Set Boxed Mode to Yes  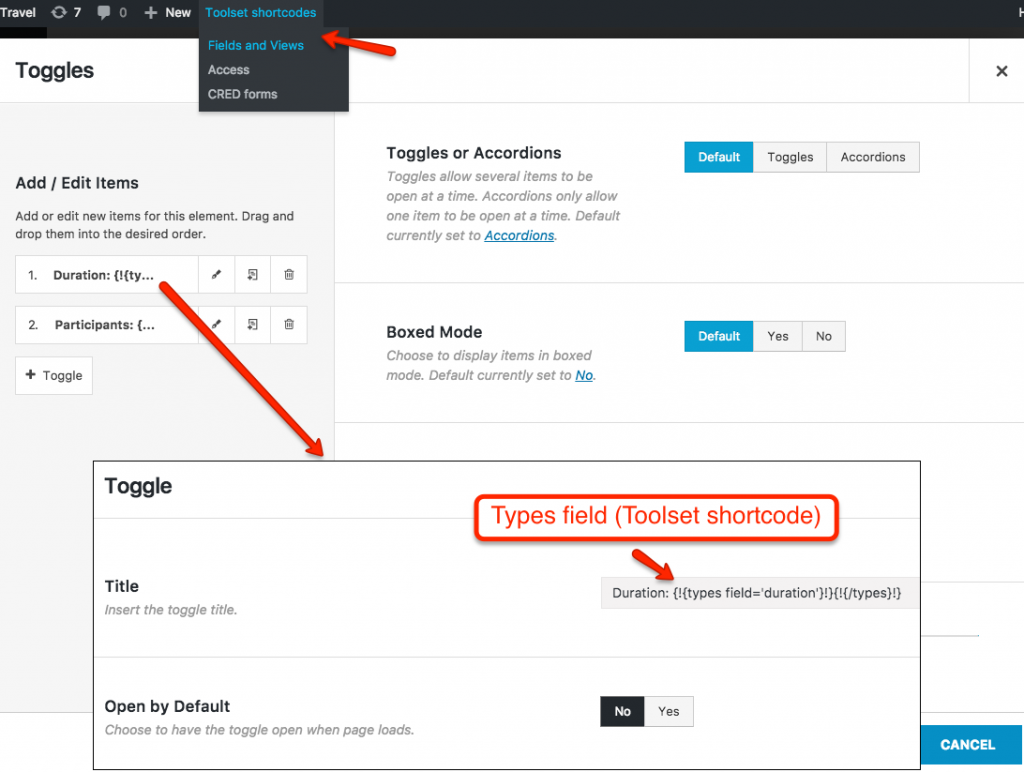(778, 336)
